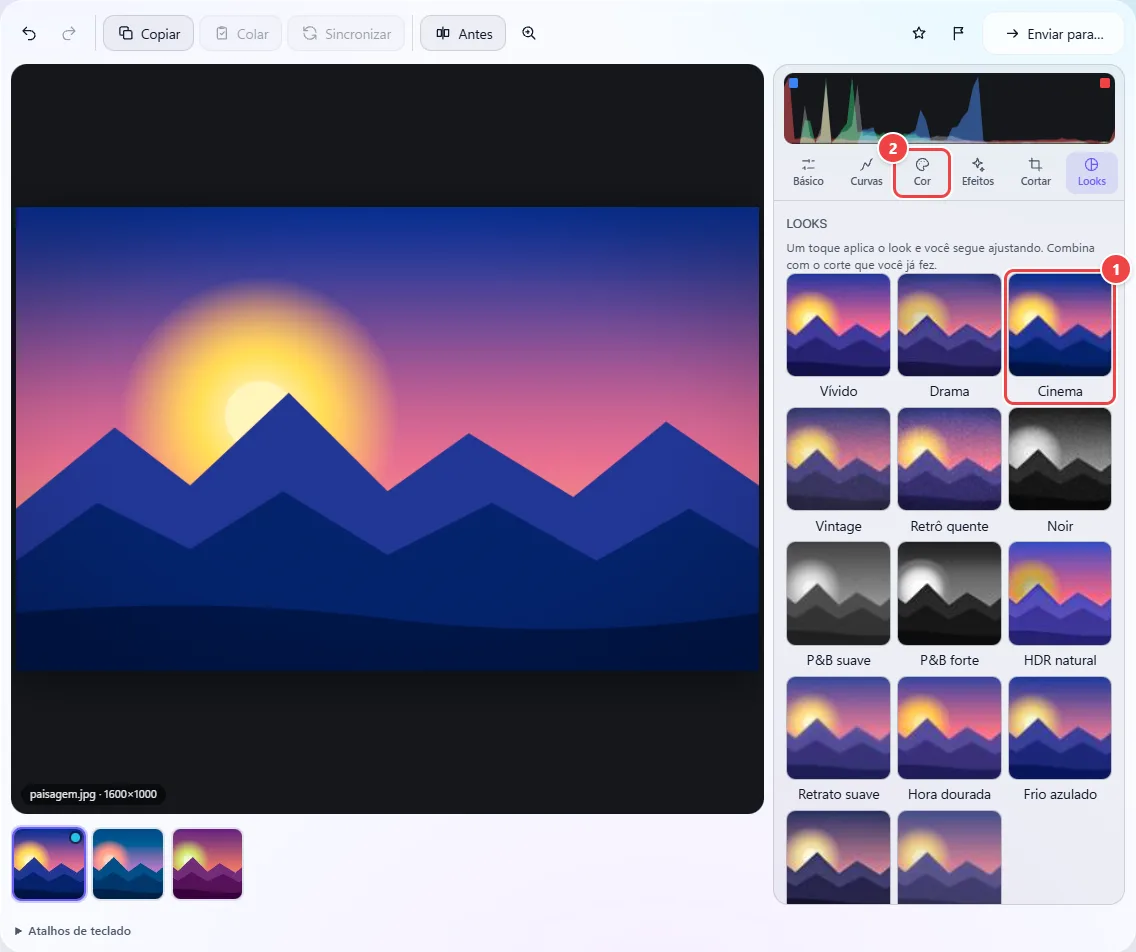Choose the Cinema look preset
1136x952 pixels.
1060,337
